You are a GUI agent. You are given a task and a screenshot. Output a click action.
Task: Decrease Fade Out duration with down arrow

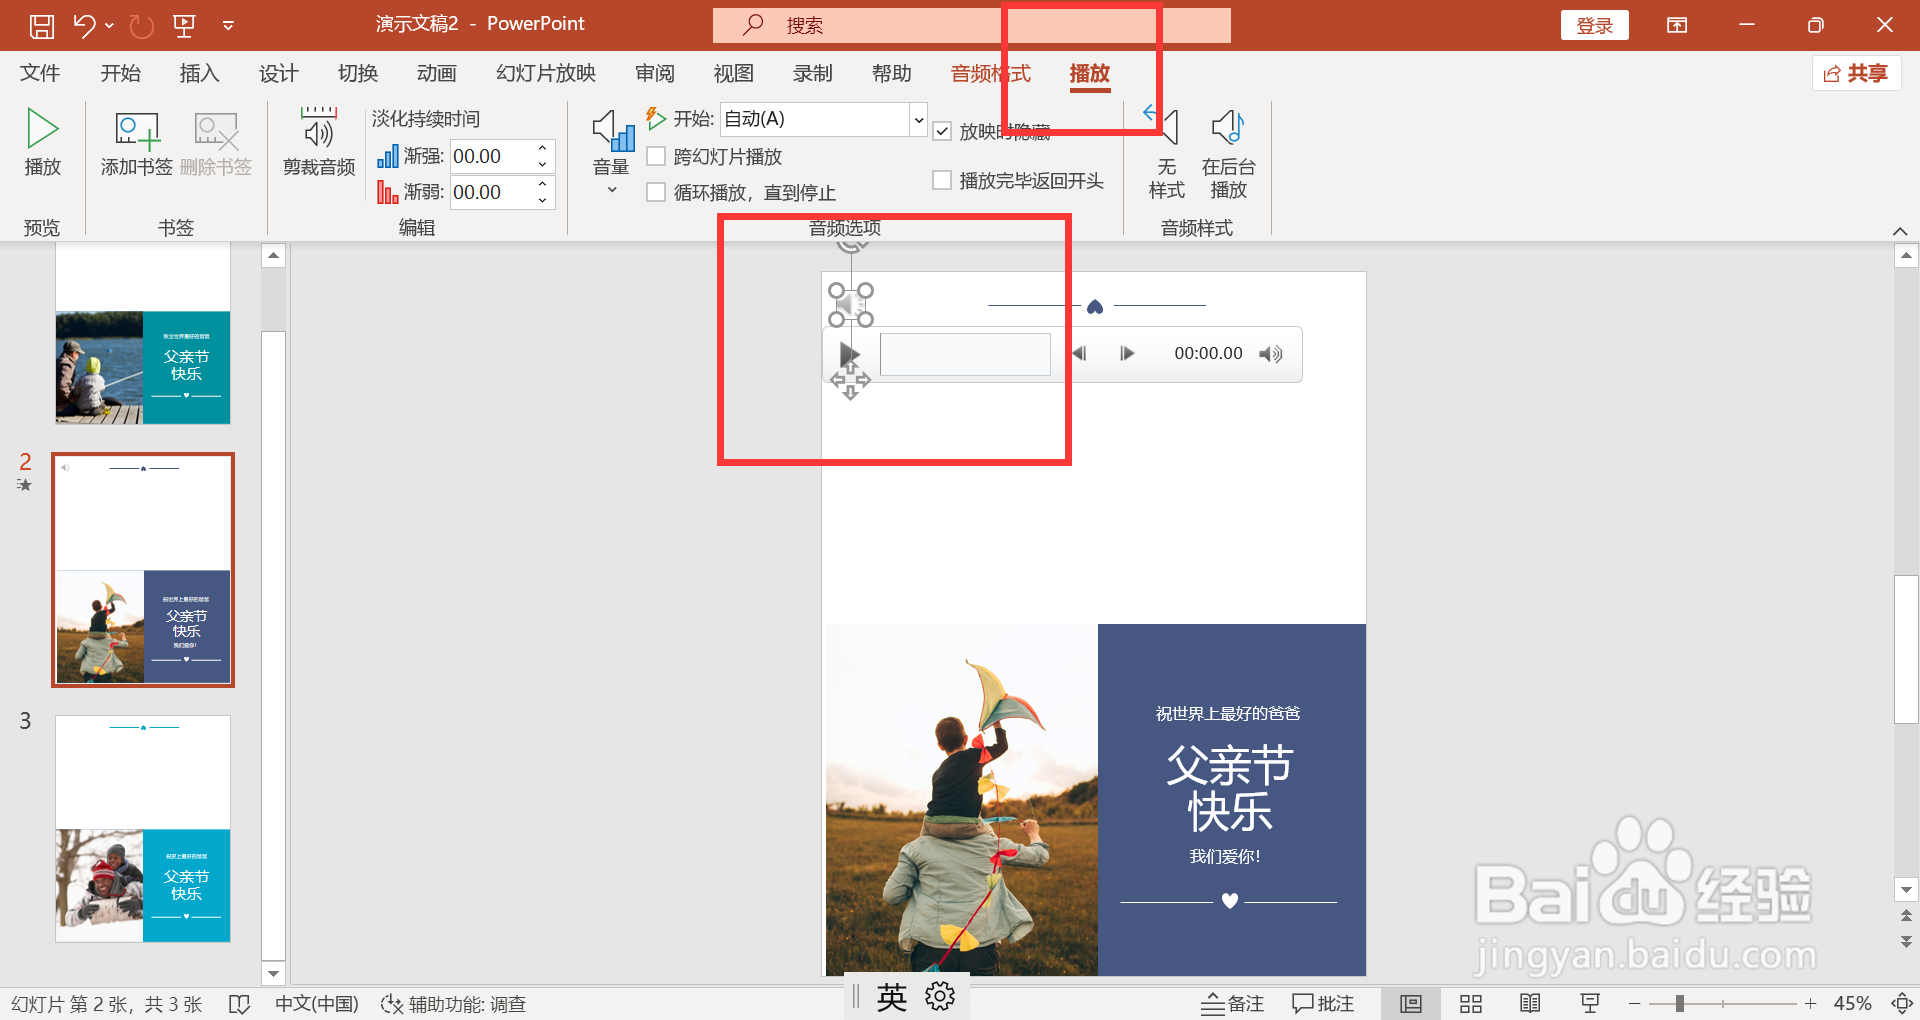point(543,200)
